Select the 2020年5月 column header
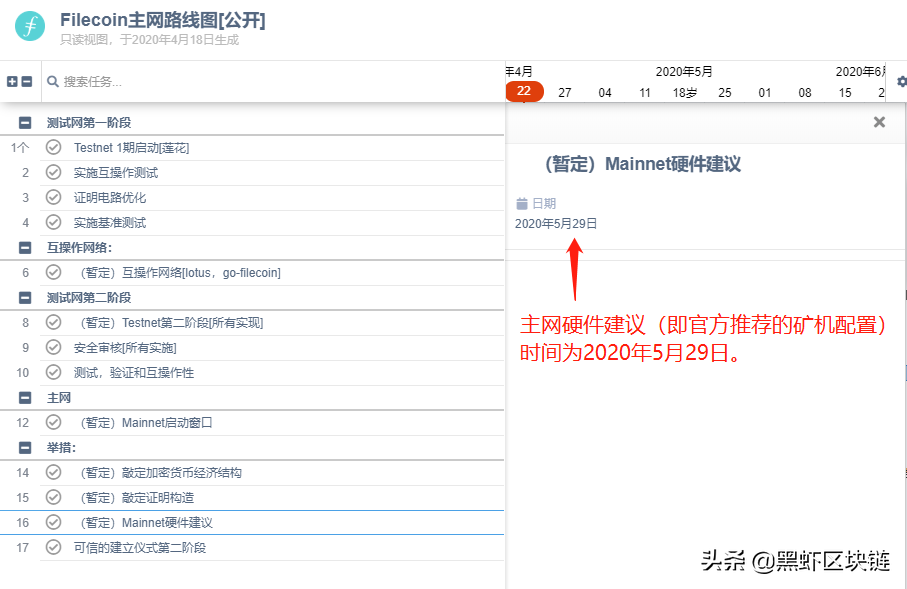Image resolution: width=907 pixels, height=589 pixels. [684, 72]
